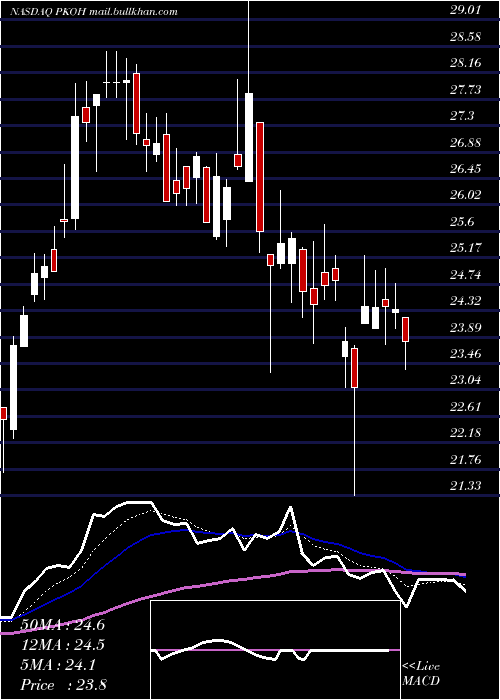Click the 23.46 price axis label
This screenshot has height=700, width=500.
pyautogui.click(x=465, y=354)
